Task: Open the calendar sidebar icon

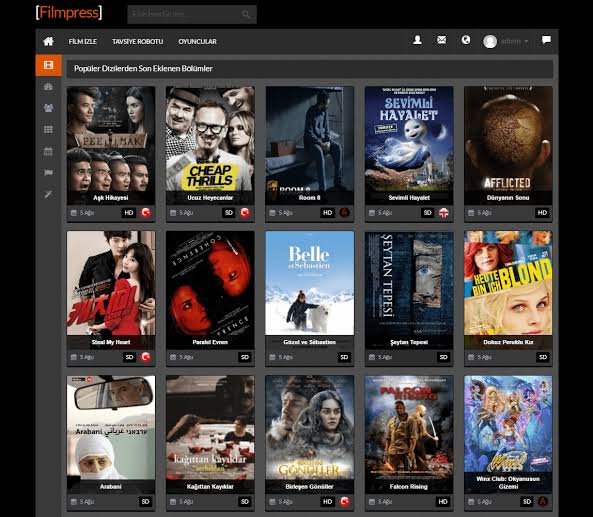Action: [48, 151]
